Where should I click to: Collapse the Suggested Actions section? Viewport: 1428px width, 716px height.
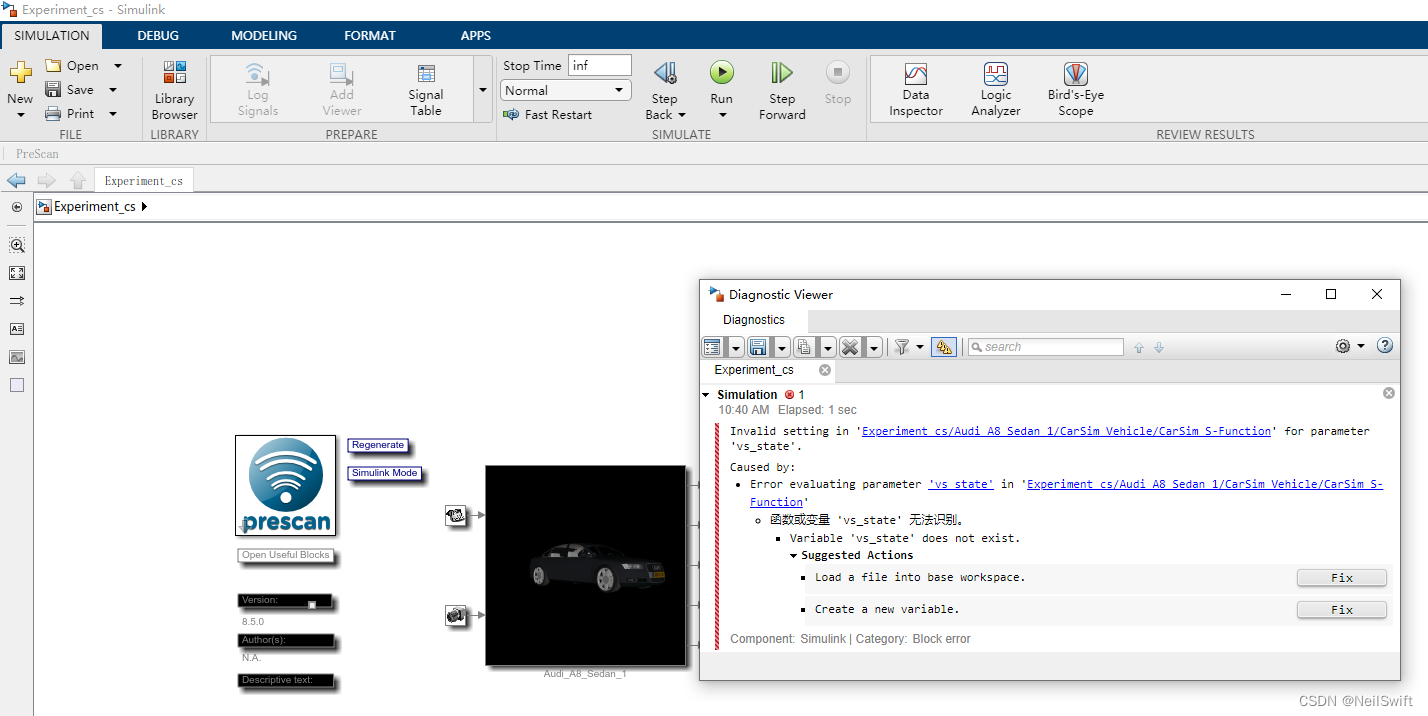click(793, 556)
